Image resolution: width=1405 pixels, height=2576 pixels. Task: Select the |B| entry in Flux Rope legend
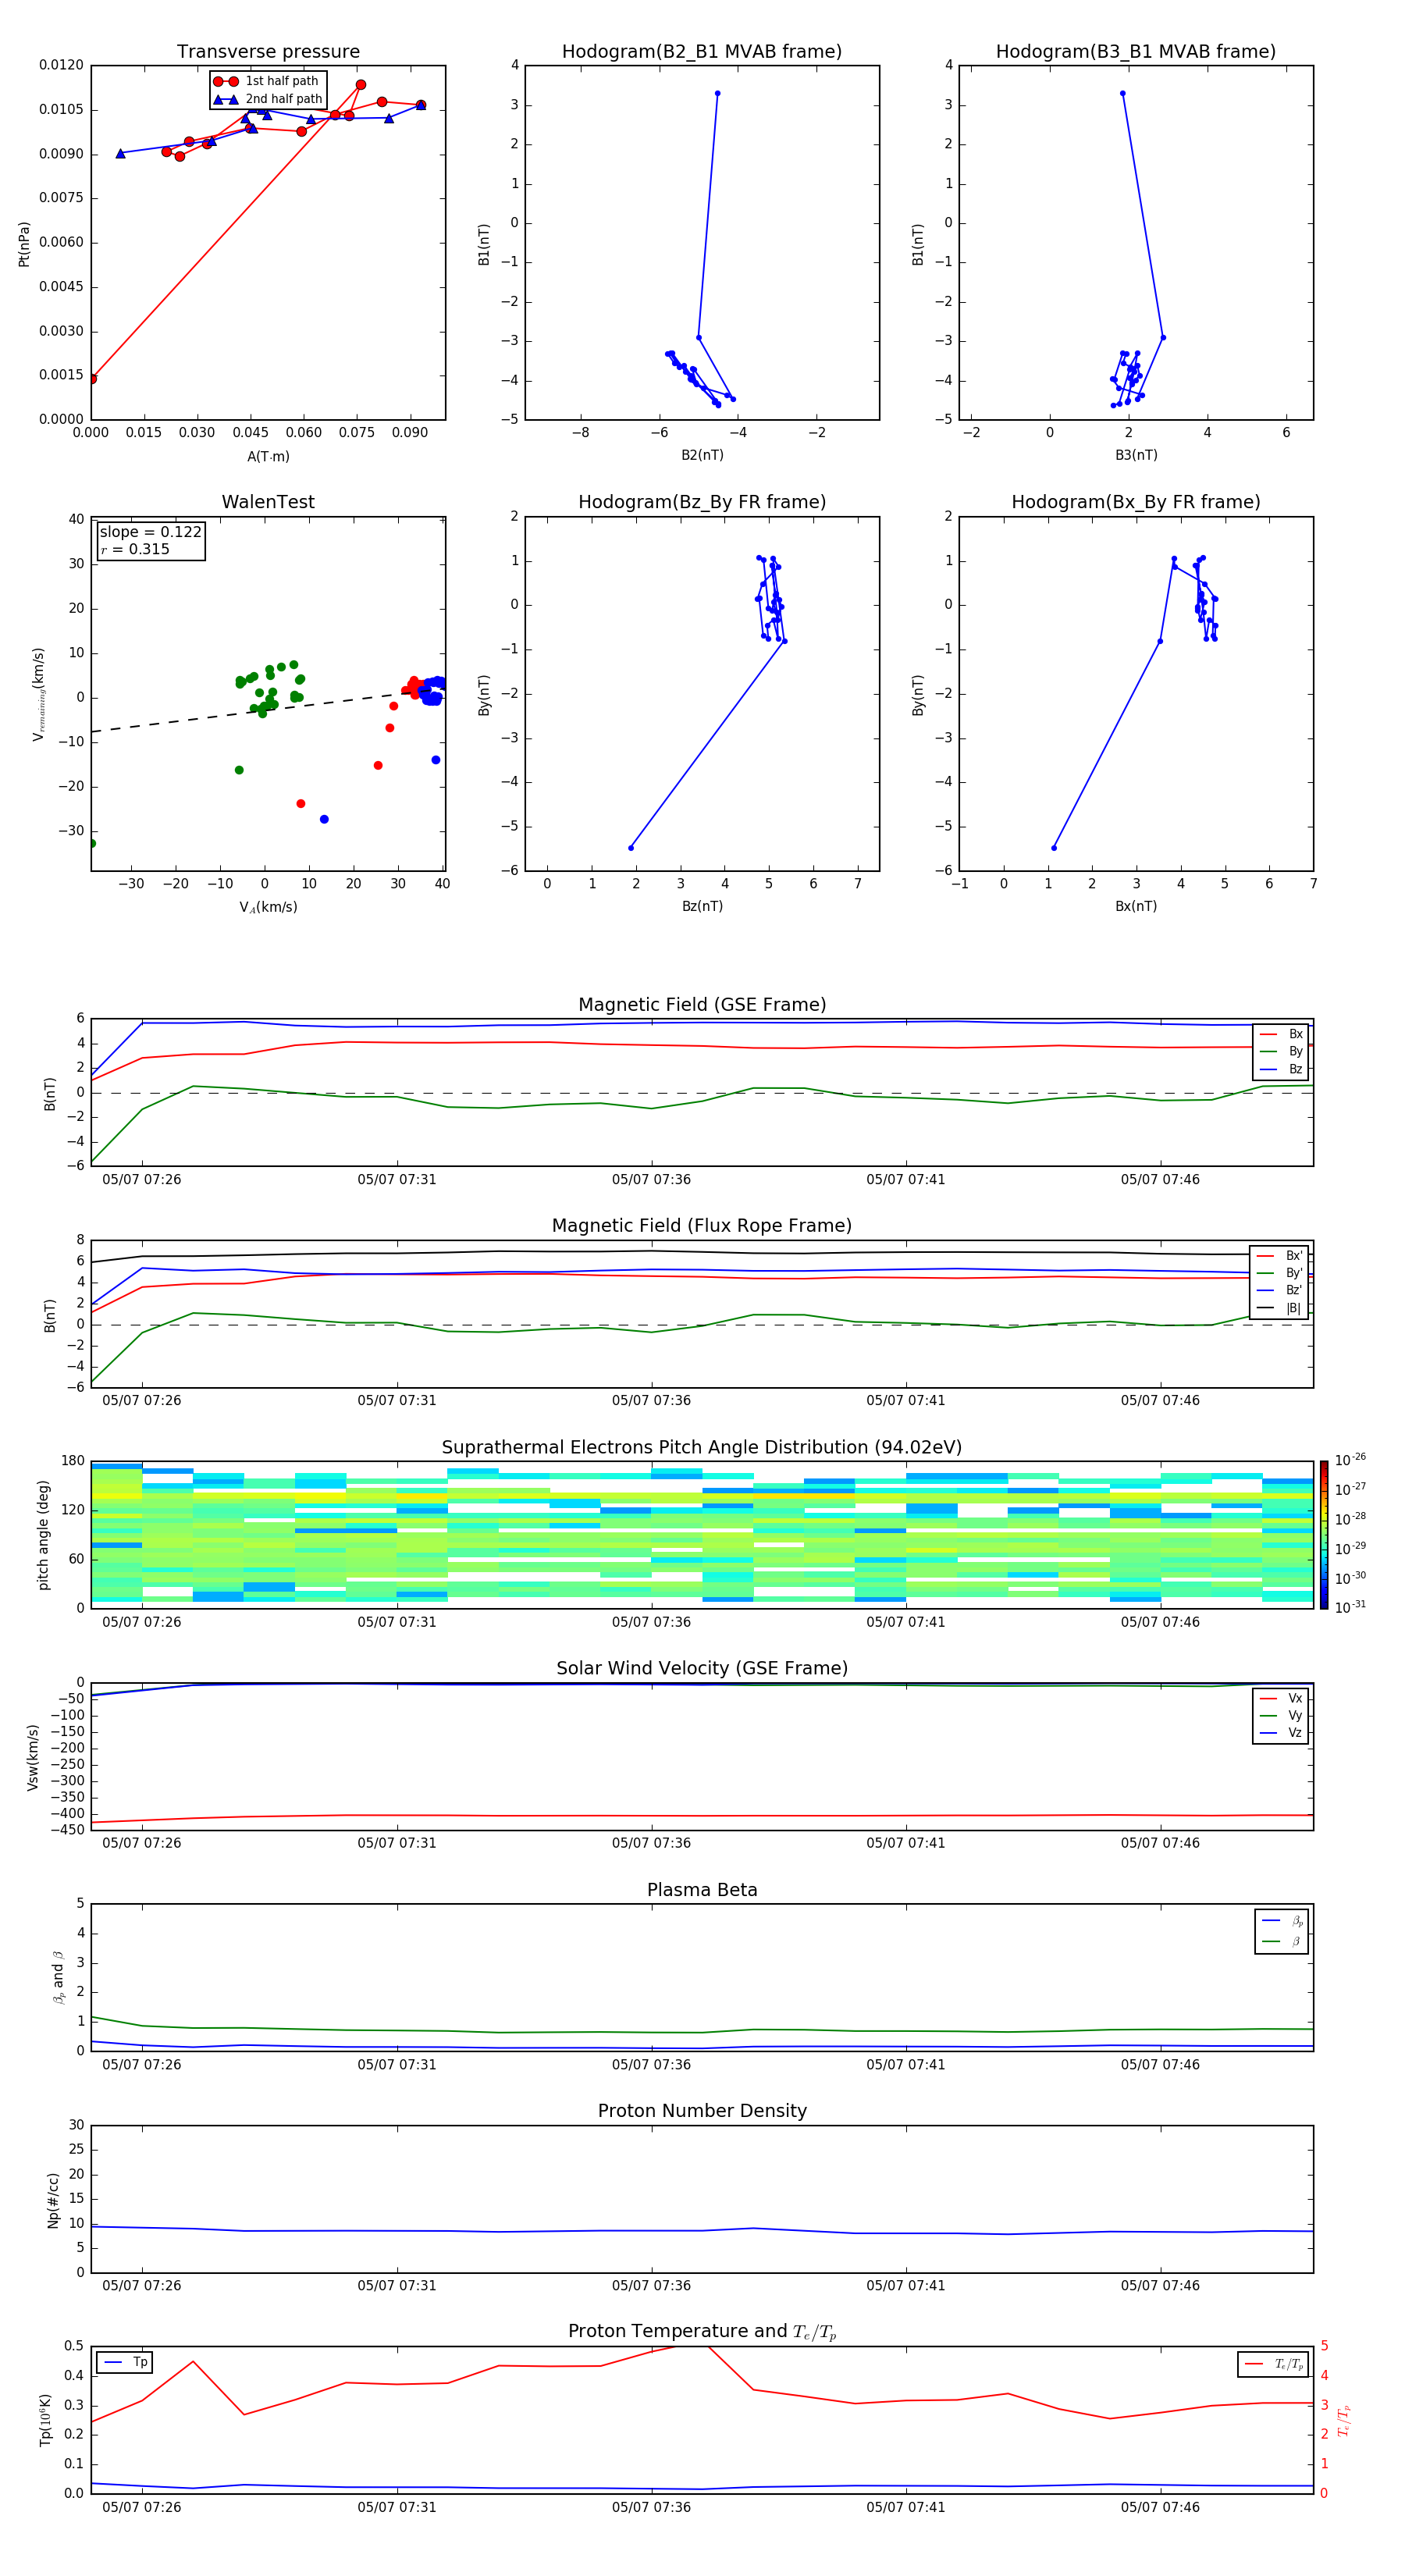click(1279, 1308)
